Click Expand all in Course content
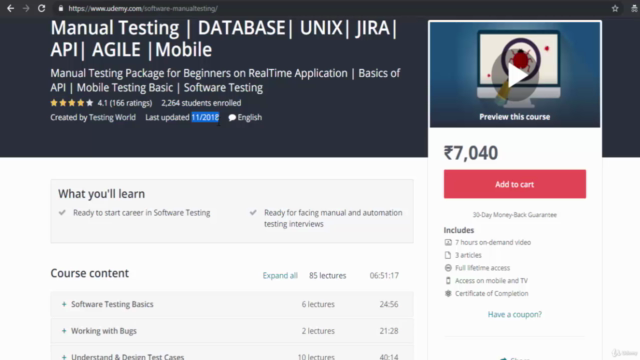Image resolution: width=640 pixels, height=360 pixels. pyautogui.click(x=280, y=276)
